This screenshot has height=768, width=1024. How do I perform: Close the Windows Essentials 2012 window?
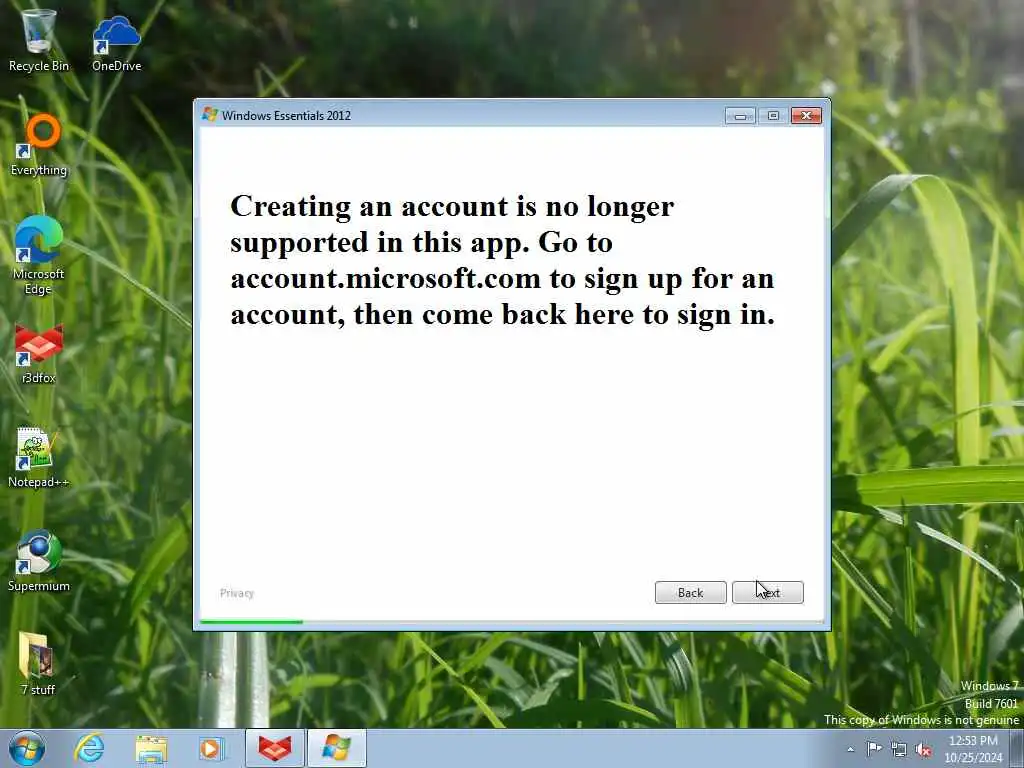point(807,116)
